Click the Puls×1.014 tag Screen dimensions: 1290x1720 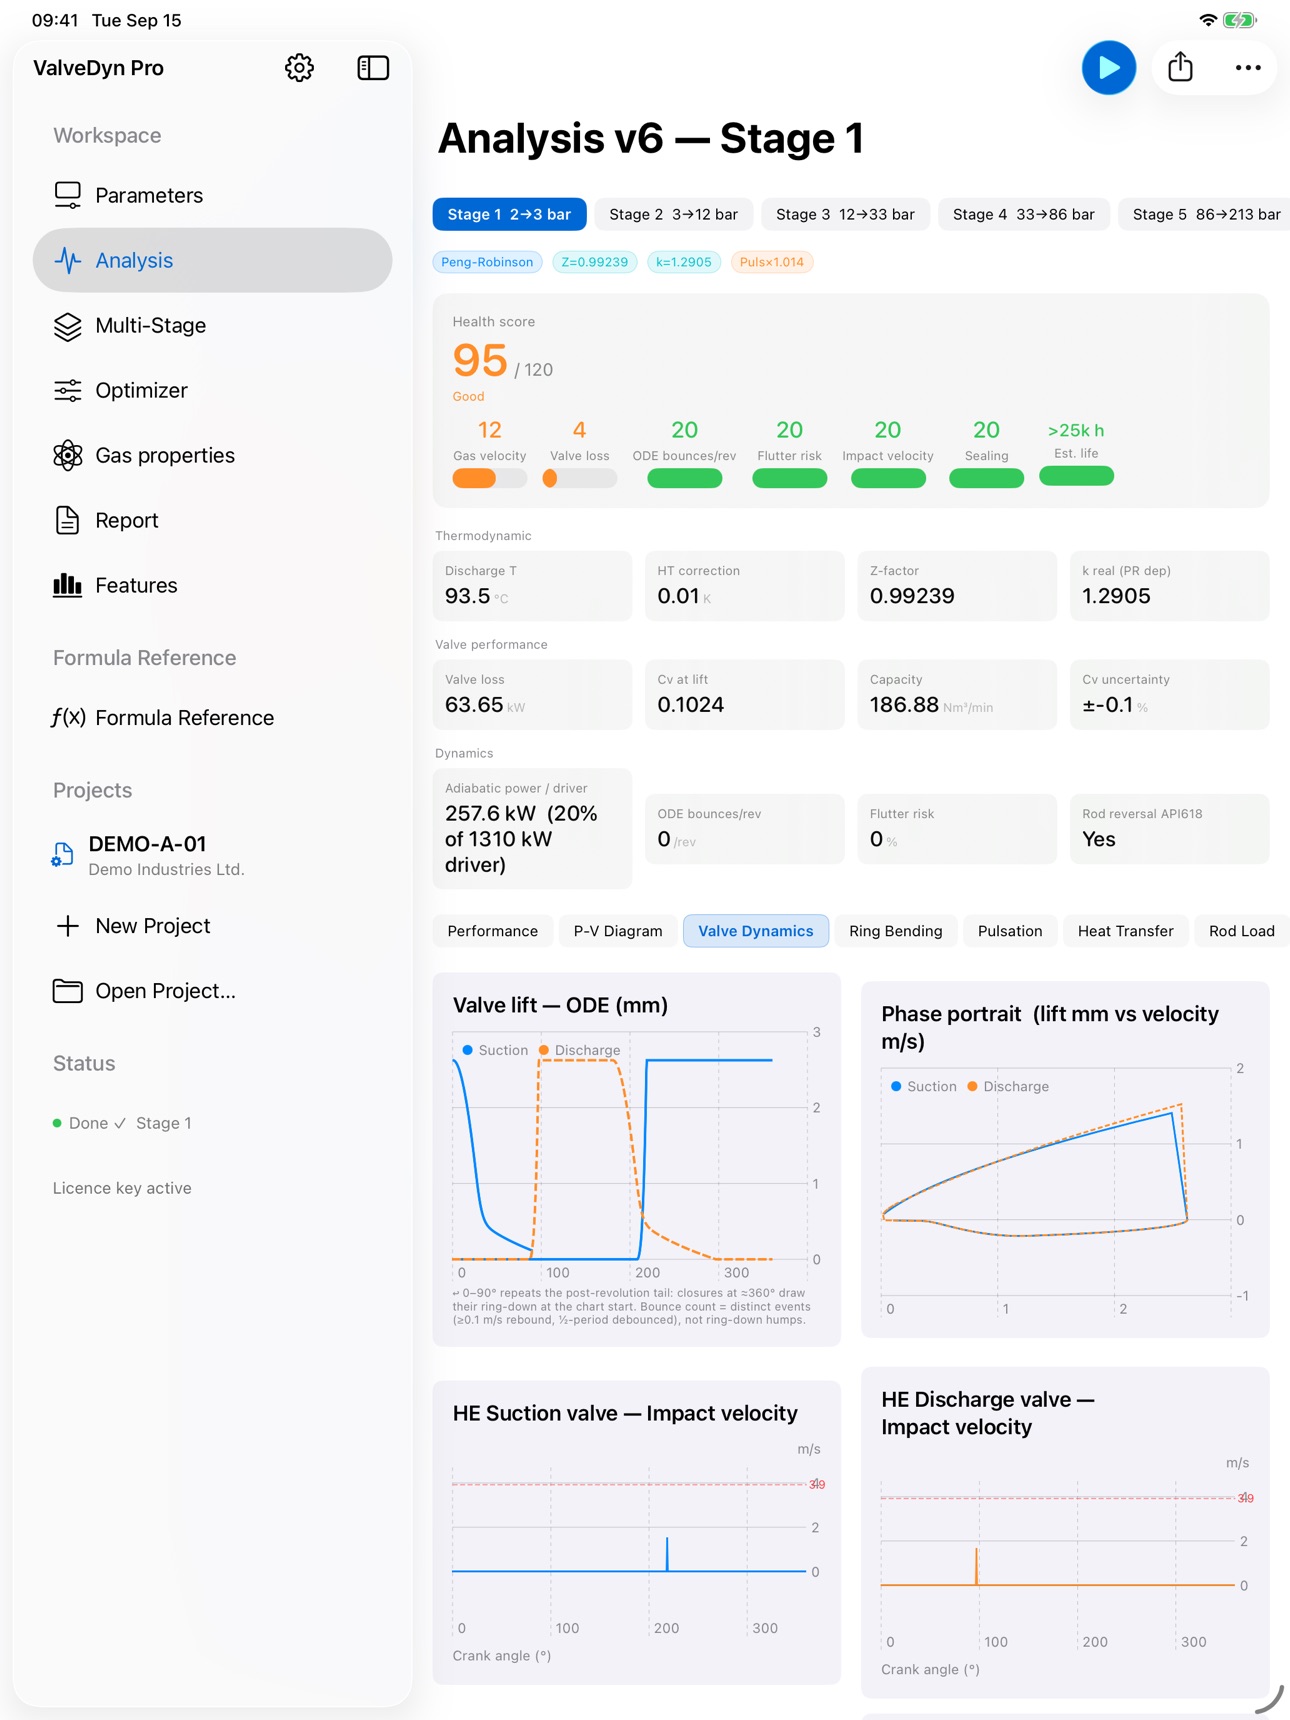(x=771, y=262)
